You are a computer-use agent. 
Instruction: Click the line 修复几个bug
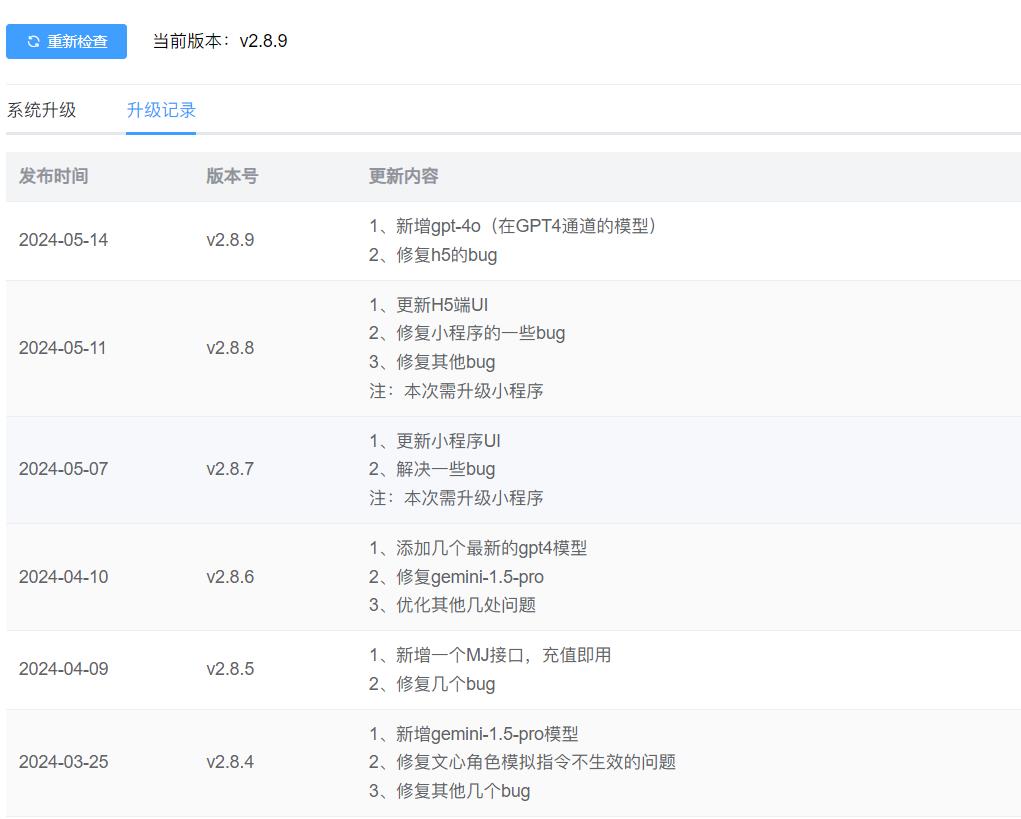tap(432, 684)
